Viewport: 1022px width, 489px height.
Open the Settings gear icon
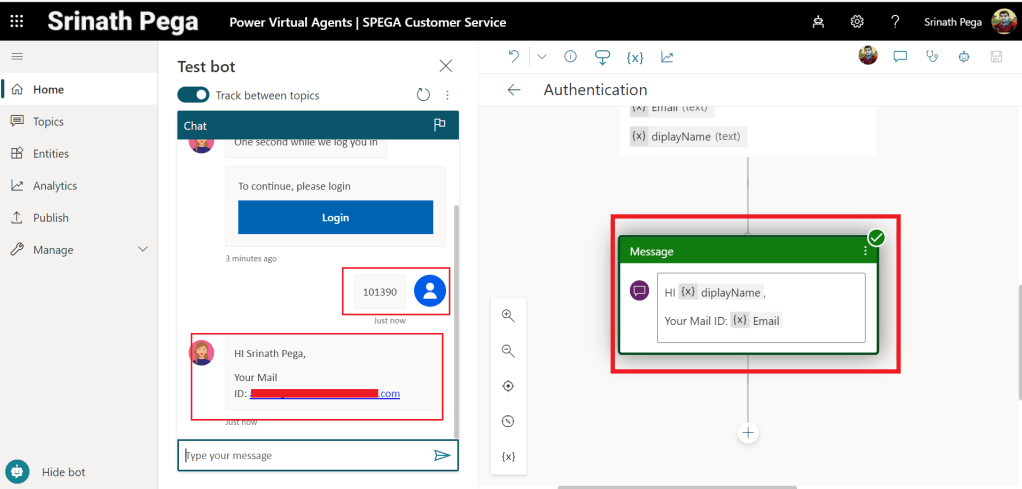pos(857,21)
